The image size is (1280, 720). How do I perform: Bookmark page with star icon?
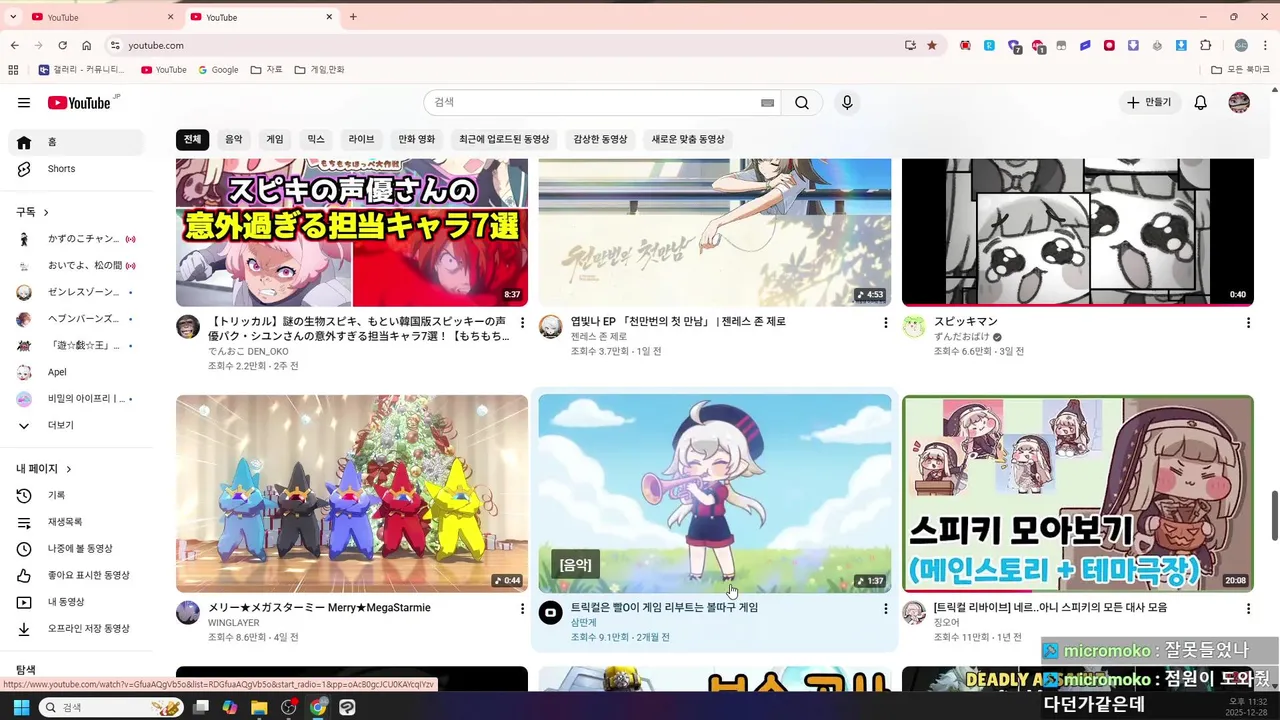tap(932, 45)
